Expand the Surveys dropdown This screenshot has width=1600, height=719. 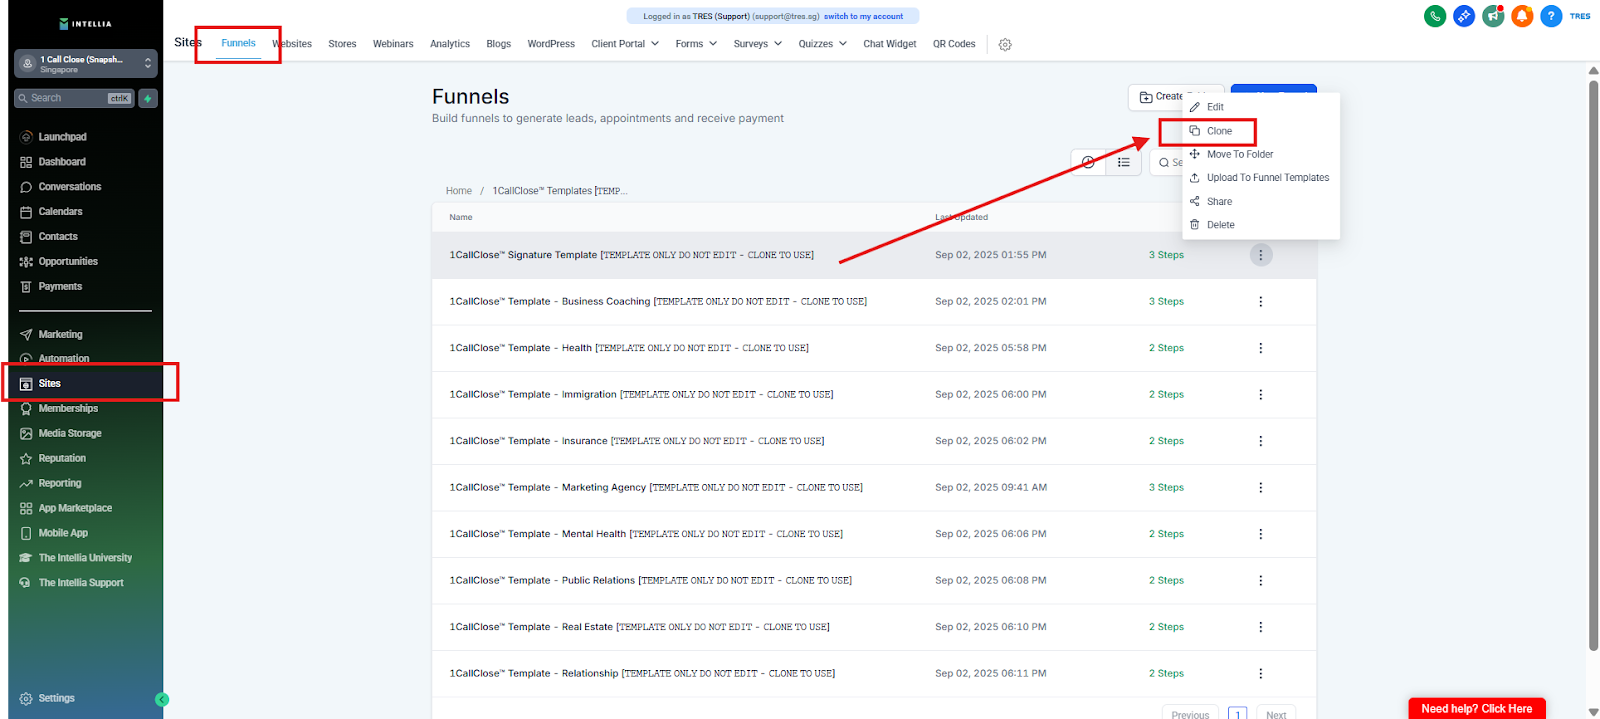pos(758,44)
